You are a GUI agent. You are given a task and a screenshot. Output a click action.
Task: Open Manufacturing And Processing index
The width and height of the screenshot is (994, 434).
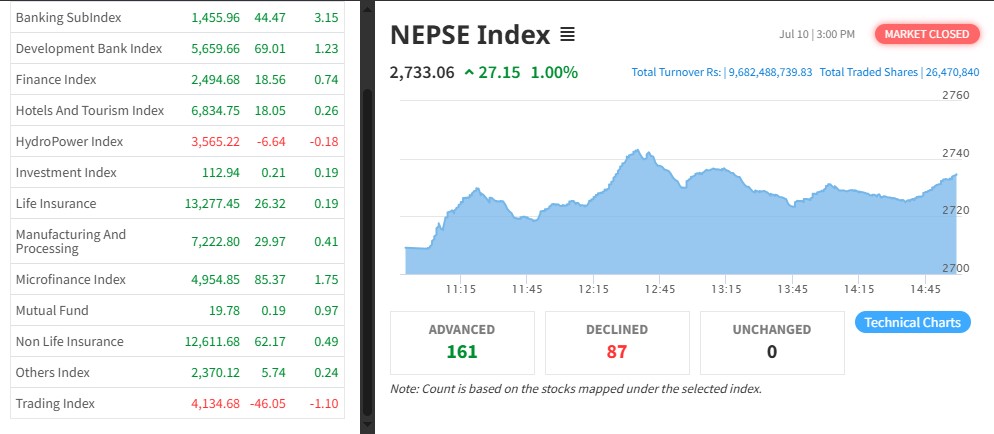[70, 241]
